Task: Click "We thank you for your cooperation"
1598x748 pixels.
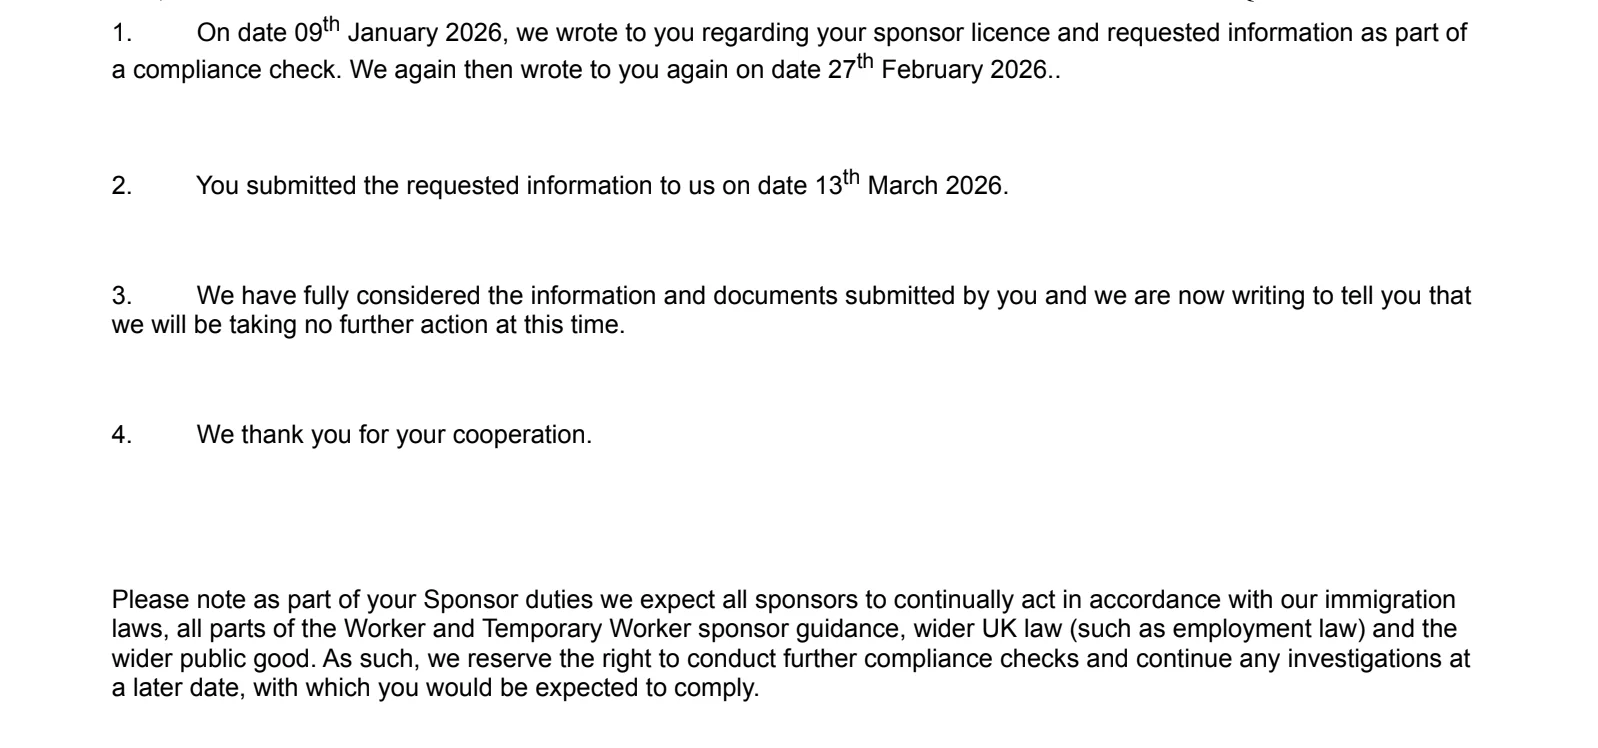Action: point(394,435)
